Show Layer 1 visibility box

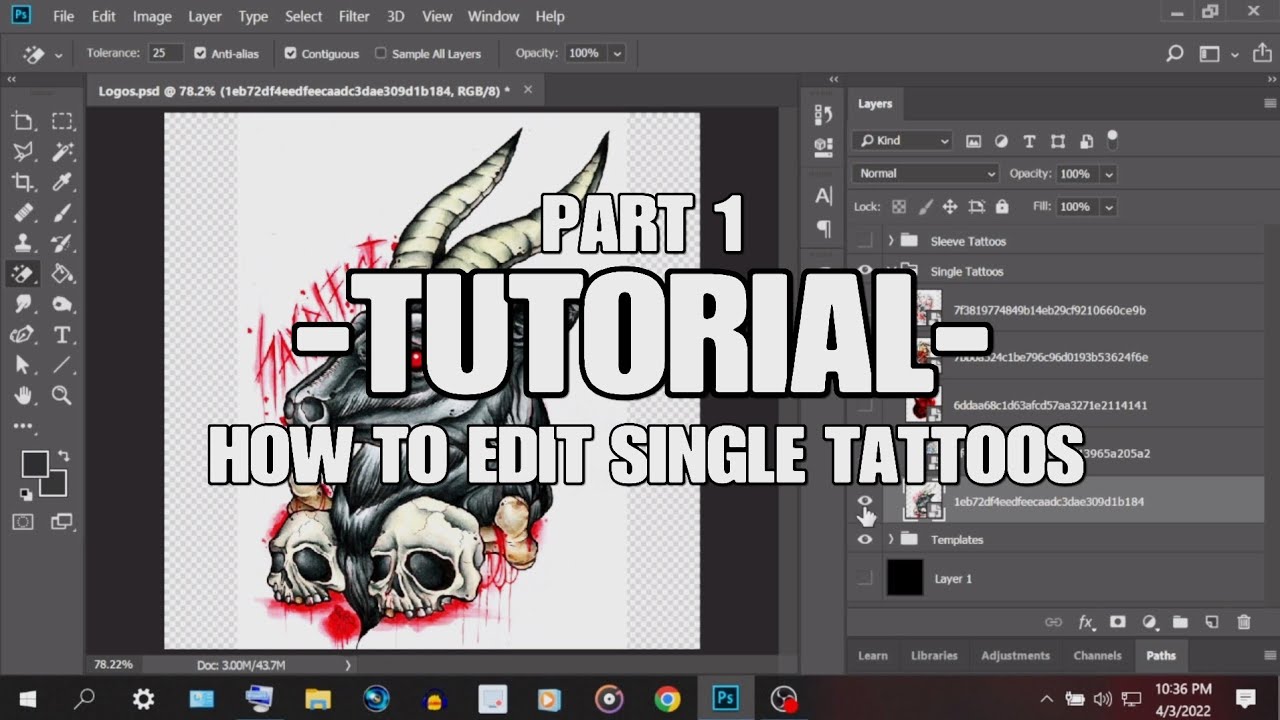point(865,578)
